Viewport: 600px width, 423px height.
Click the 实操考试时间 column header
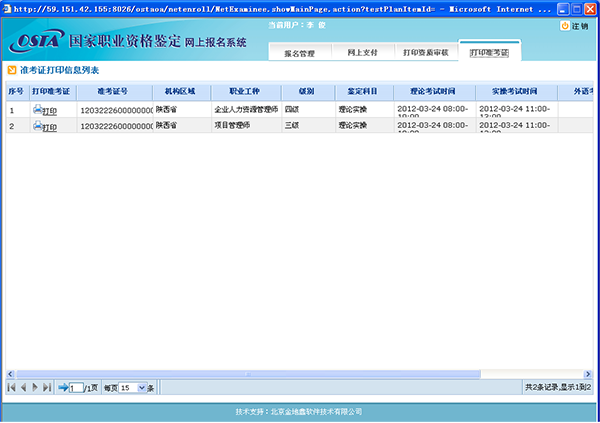515,91
